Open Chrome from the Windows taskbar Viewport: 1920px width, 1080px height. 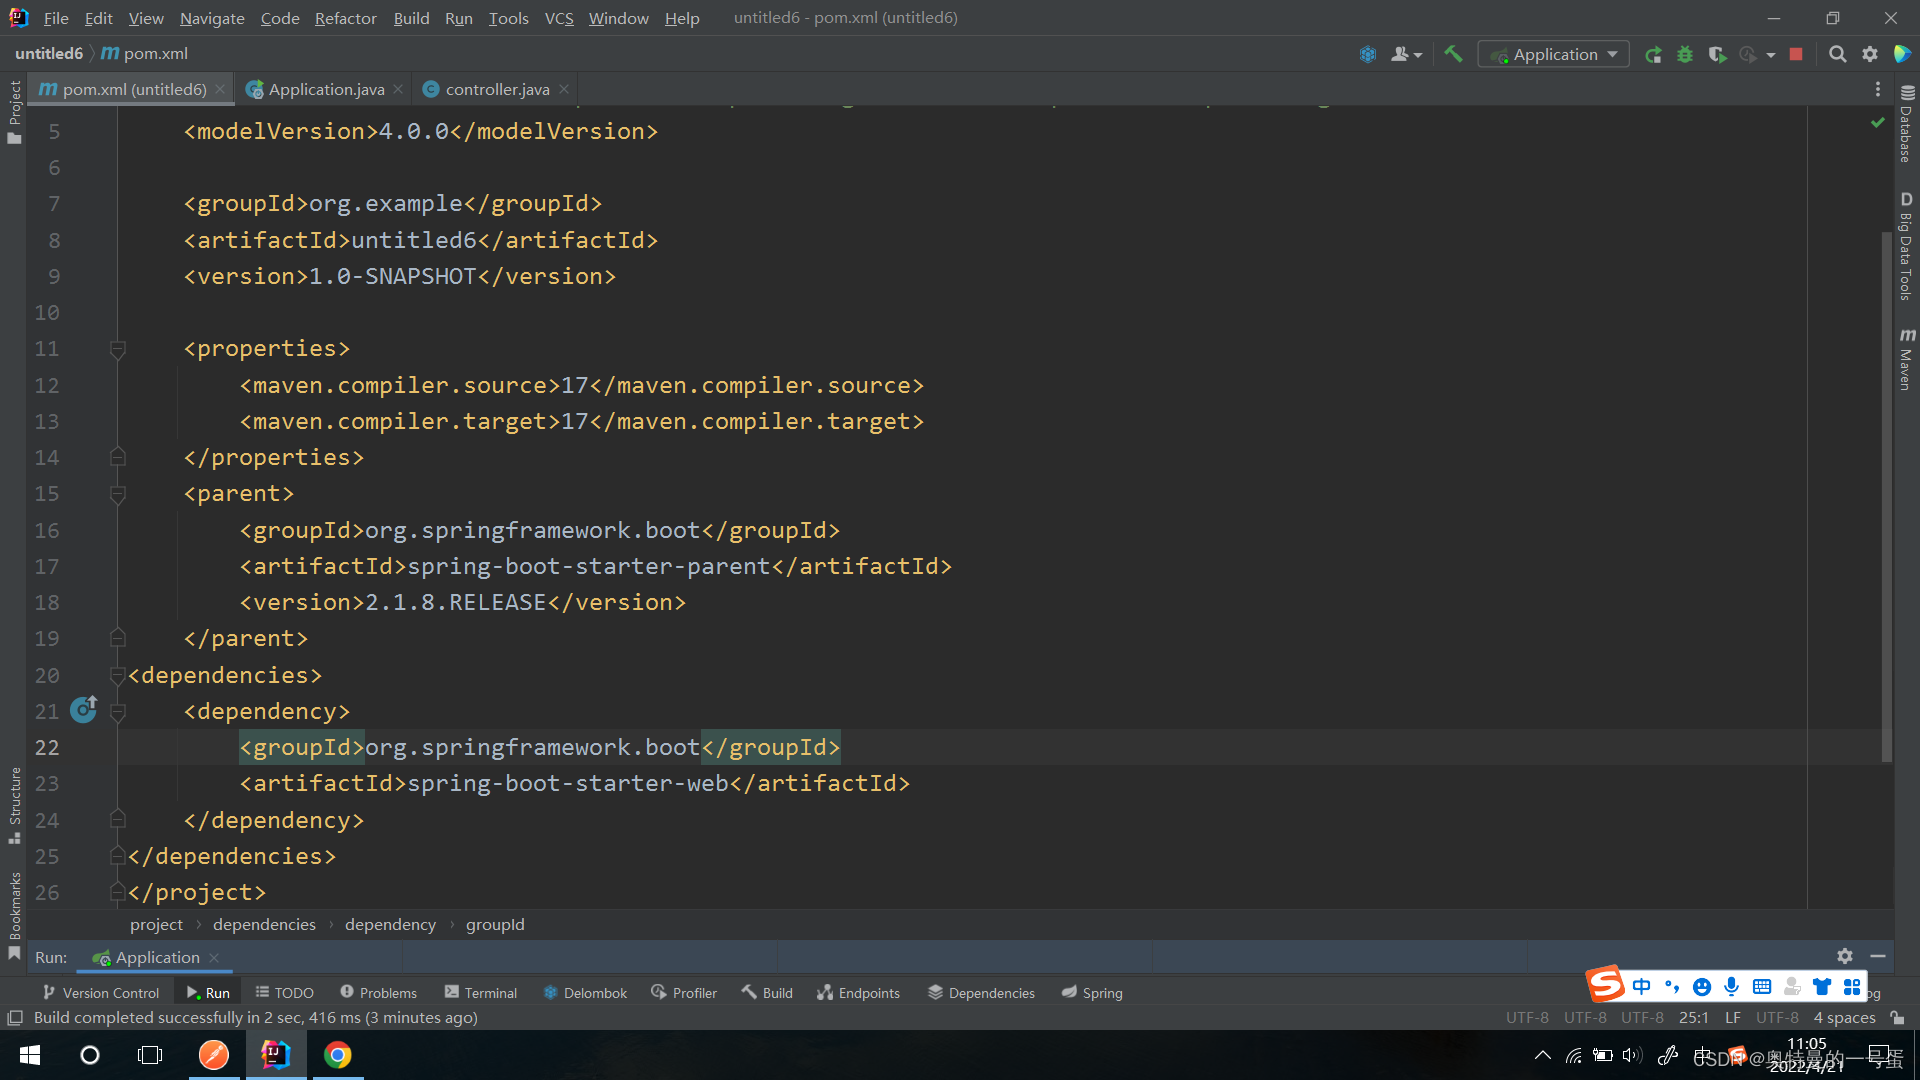(338, 1055)
